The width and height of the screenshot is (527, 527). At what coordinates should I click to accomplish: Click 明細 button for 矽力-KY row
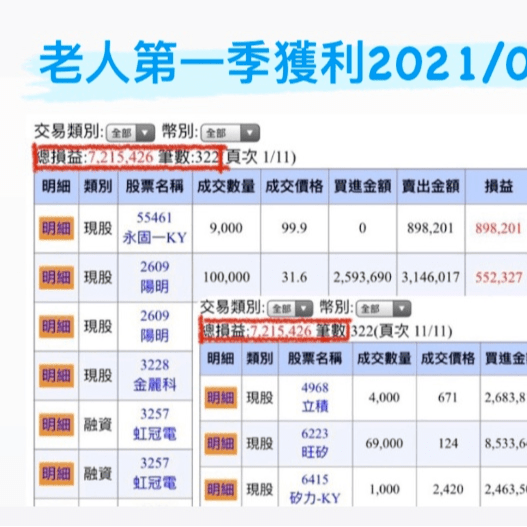point(220,489)
